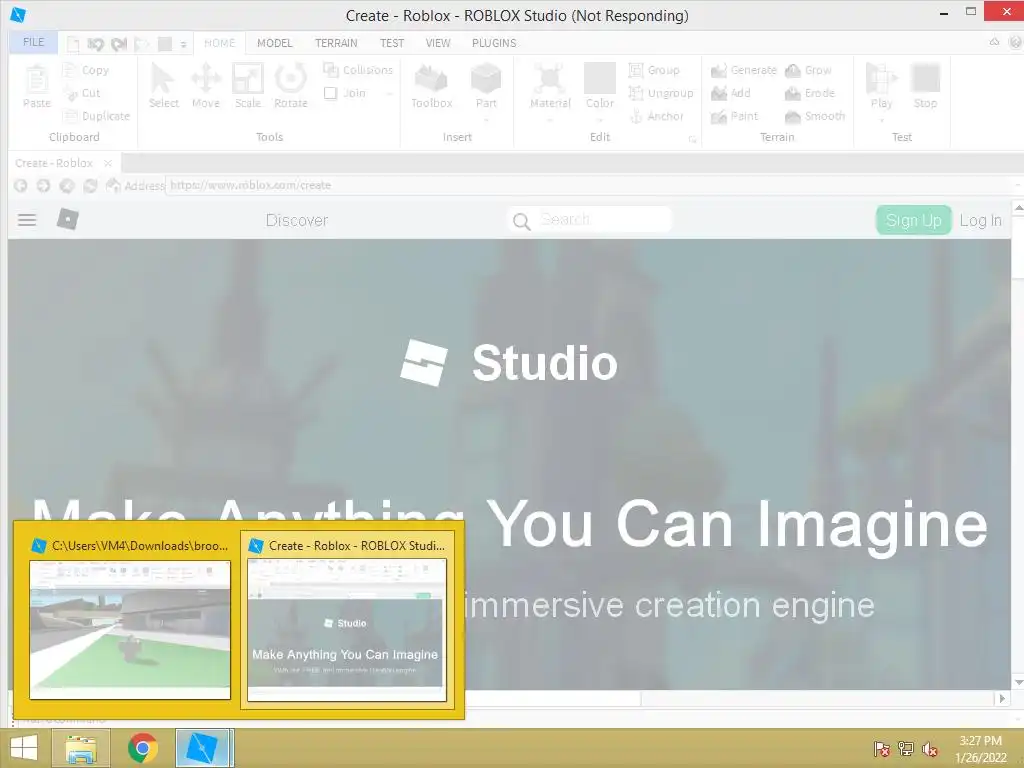Click the Duplicate icon
This screenshot has width=1024, height=768.
point(70,116)
